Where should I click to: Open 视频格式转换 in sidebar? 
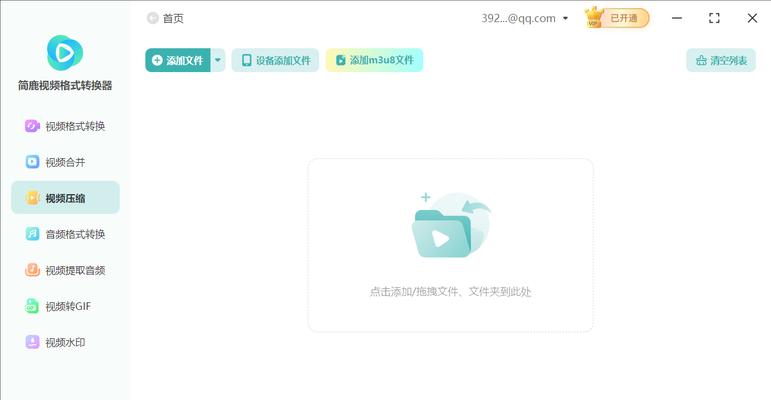point(65,126)
